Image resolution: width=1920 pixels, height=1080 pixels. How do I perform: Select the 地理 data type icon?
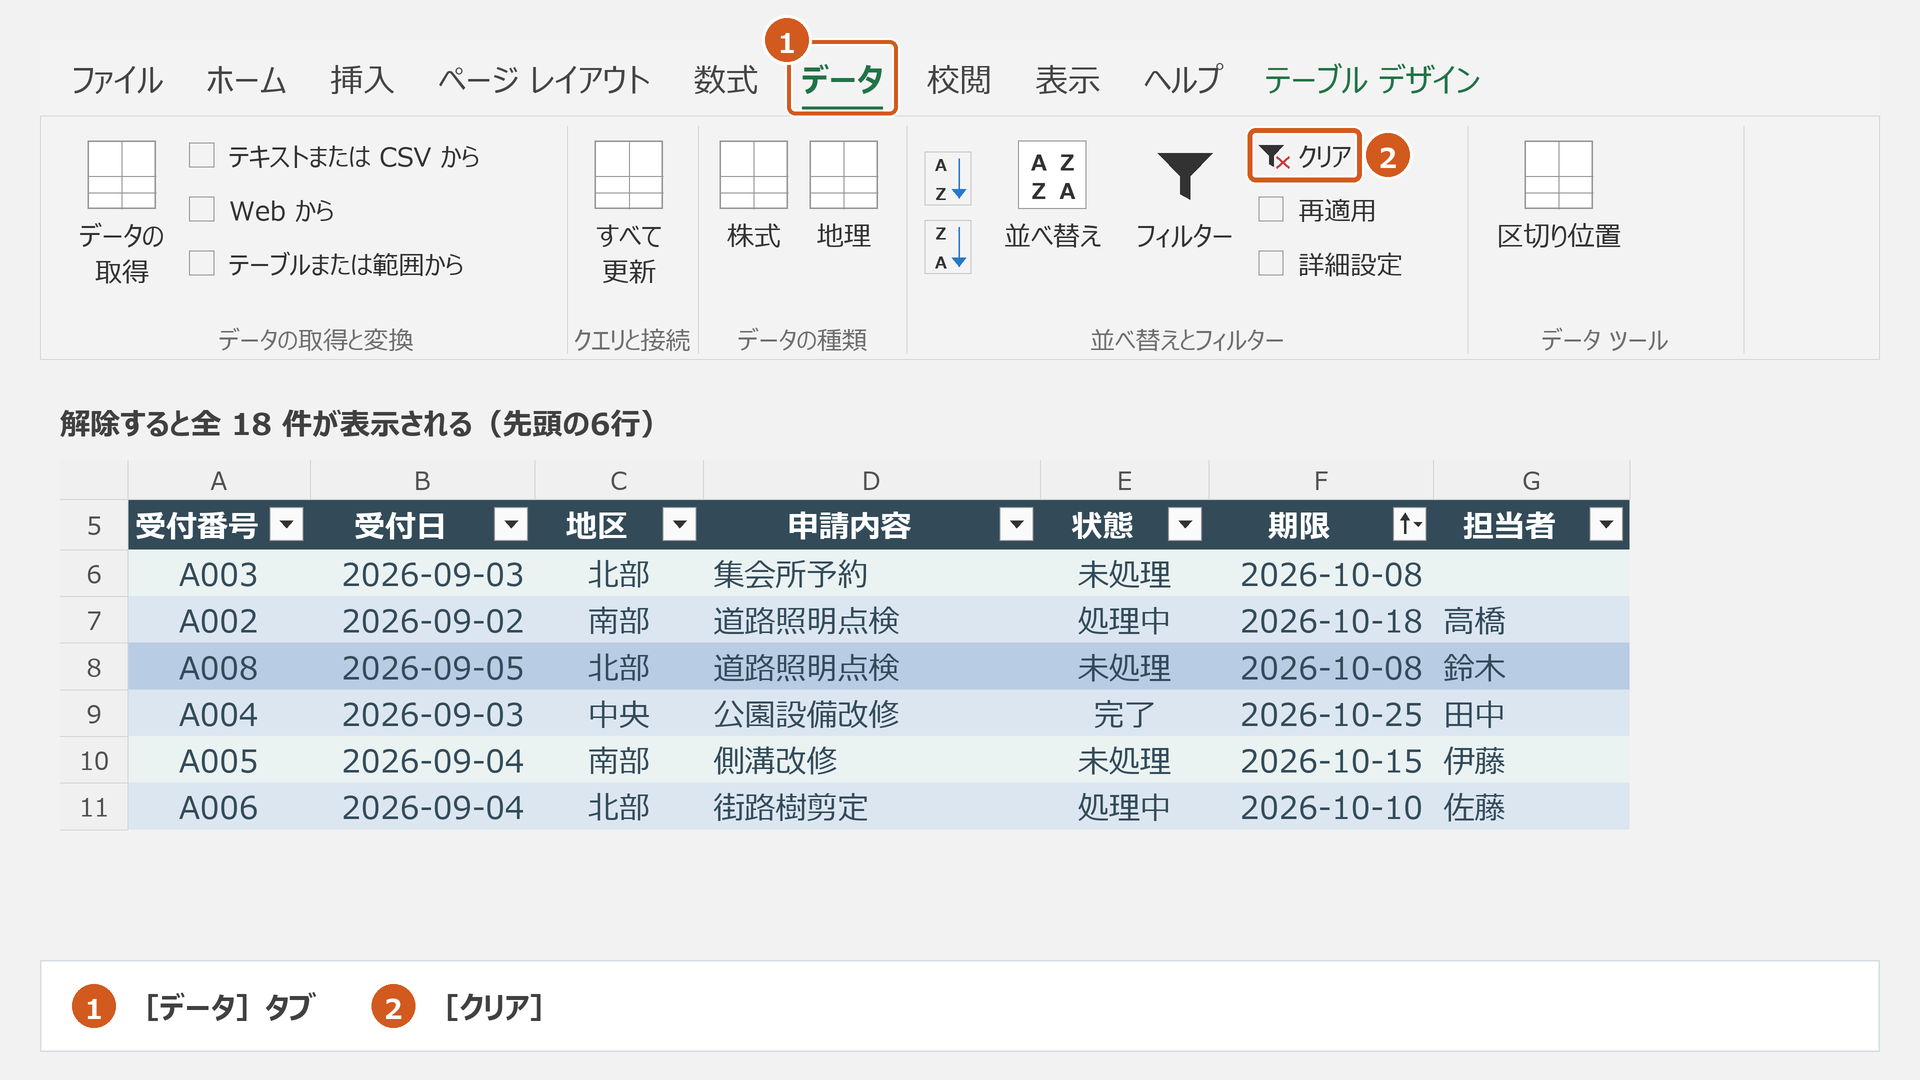coord(843,175)
